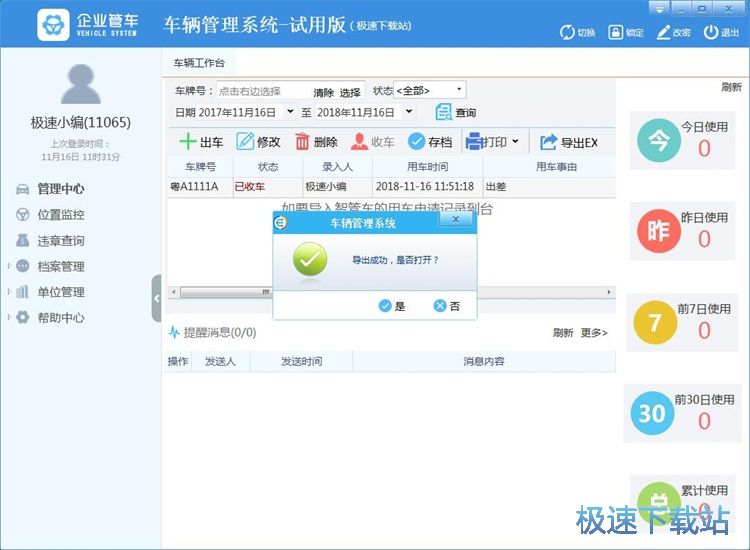The height and width of the screenshot is (550, 750).
Task: Click the 收车 person icon
Action: tap(360, 142)
